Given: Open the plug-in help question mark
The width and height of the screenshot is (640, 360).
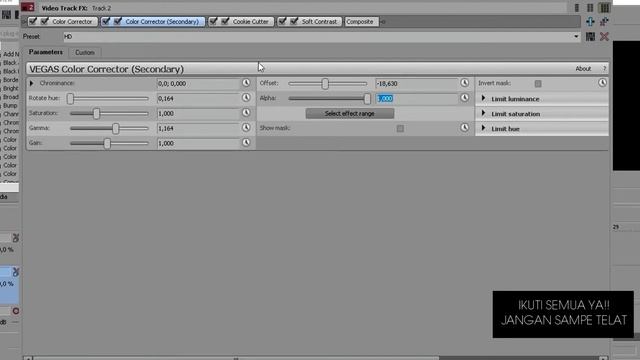Looking at the screenshot, I should (604, 69).
